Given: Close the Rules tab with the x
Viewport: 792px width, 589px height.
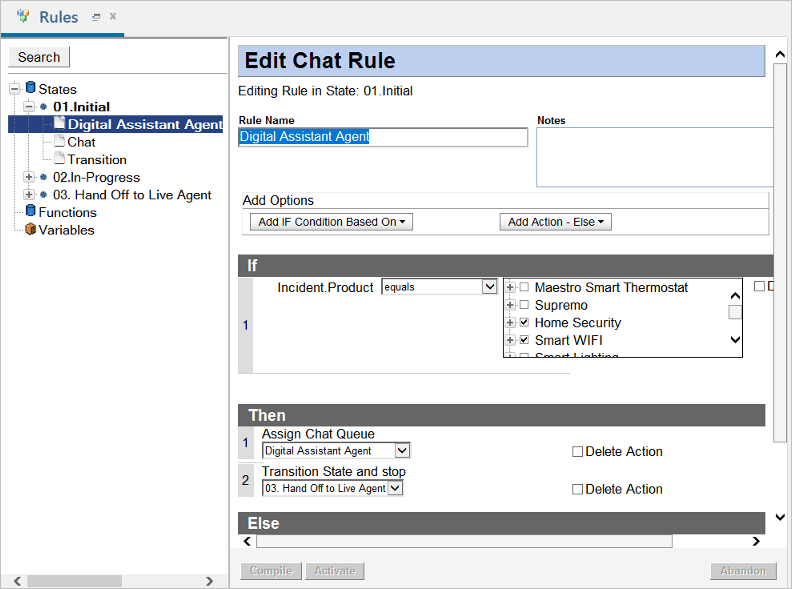Looking at the screenshot, I should point(113,17).
